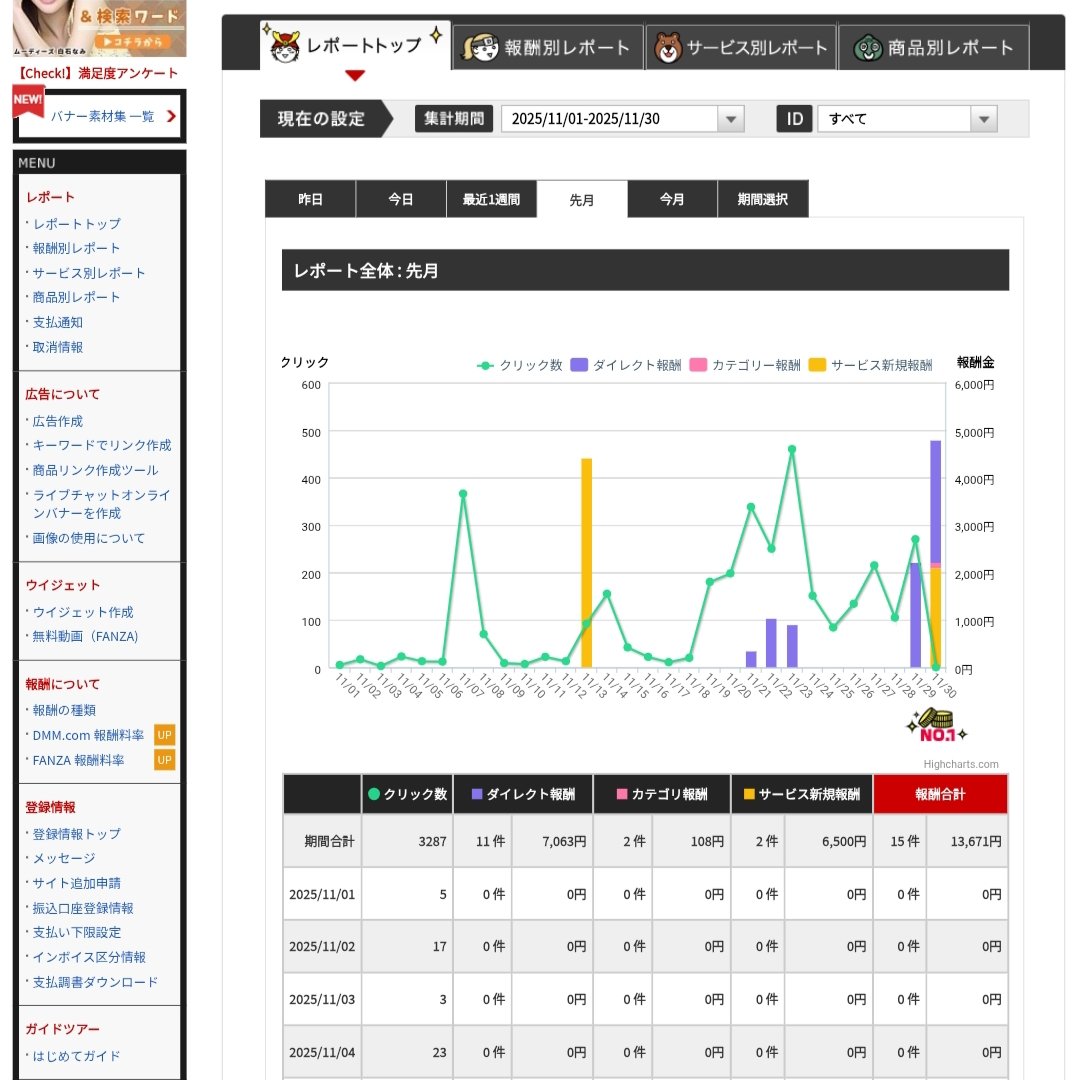Viewport: 1080px width, 1080px height.
Task: Select the 今月 period tab
Action: point(672,199)
